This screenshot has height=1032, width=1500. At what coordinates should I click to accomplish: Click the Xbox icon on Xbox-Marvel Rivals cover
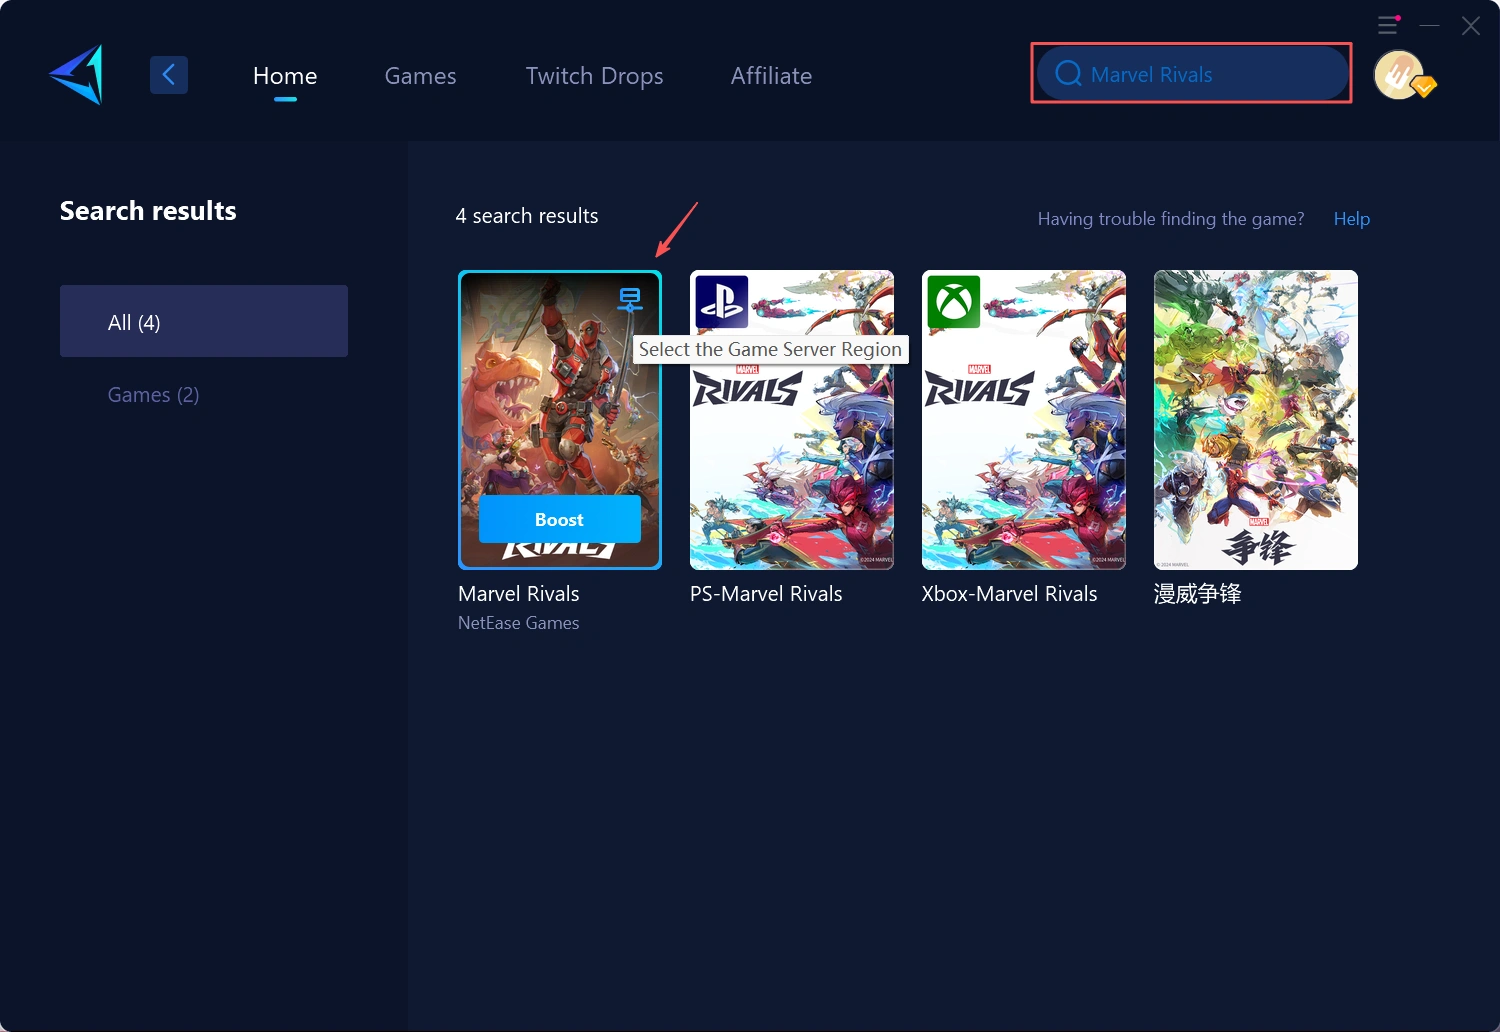(953, 301)
